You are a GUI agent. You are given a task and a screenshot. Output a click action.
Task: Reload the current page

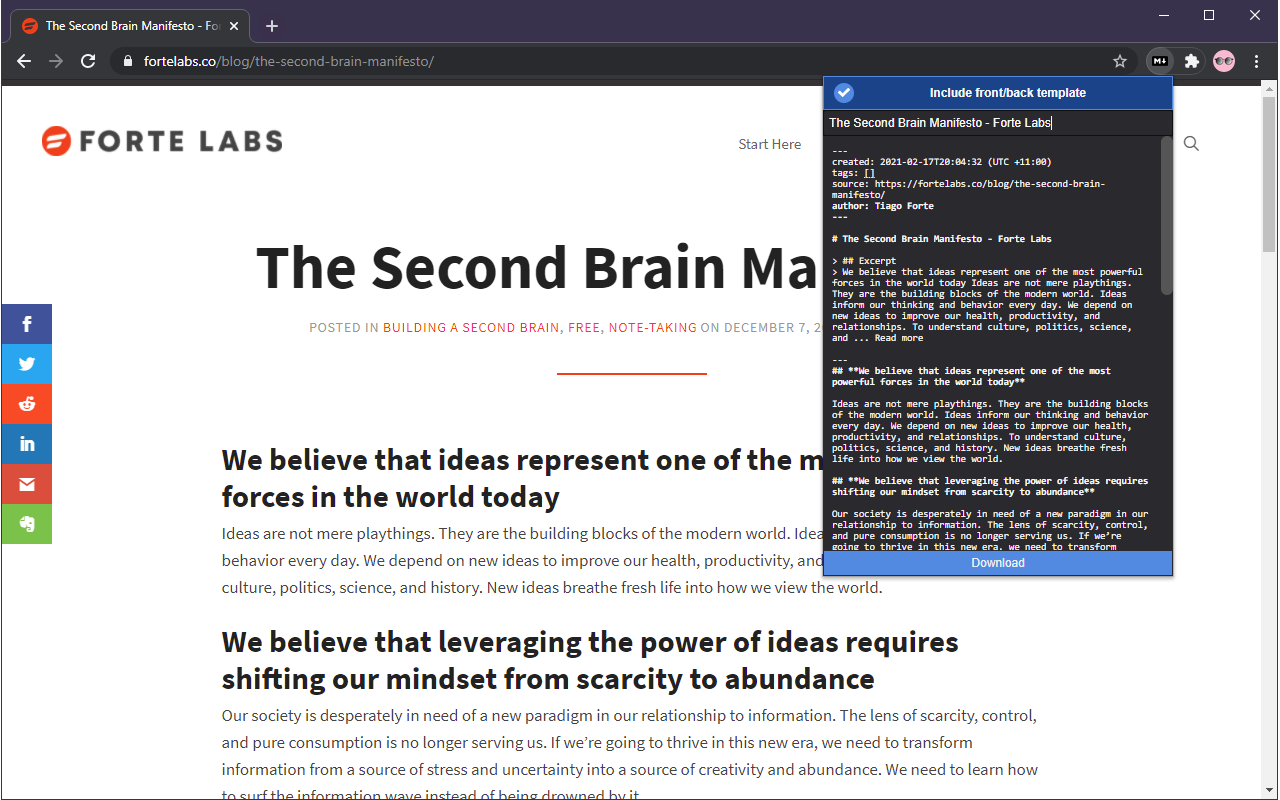tap(87, 61)
